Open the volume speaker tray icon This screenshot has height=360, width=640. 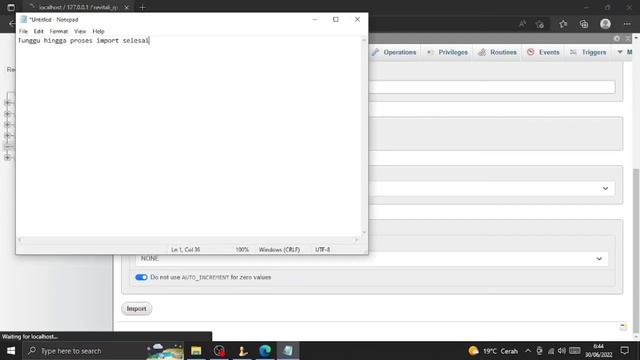[562, 351]
